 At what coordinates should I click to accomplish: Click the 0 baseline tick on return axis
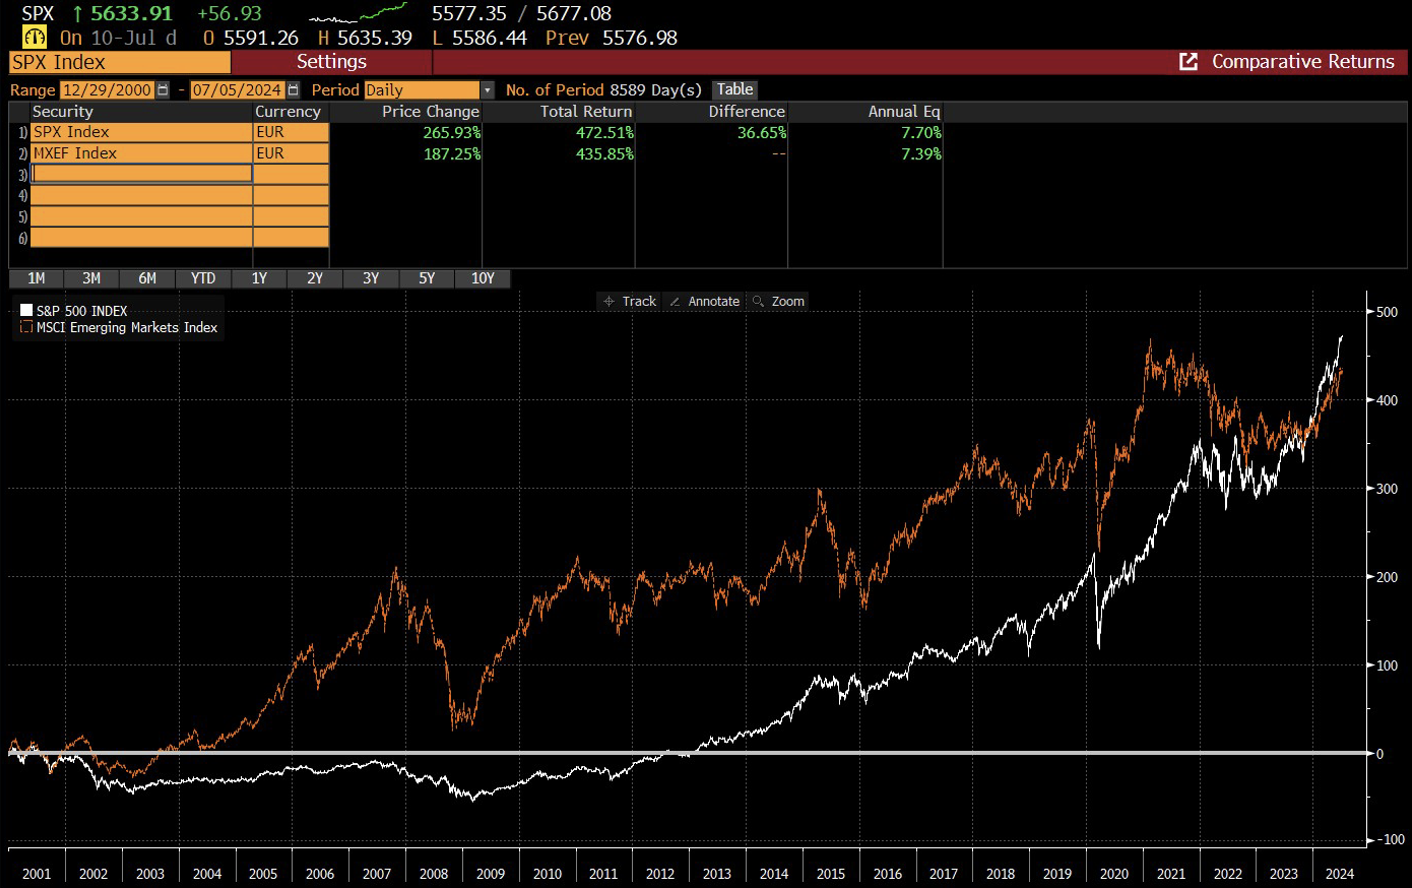(x=1380, y=754)
